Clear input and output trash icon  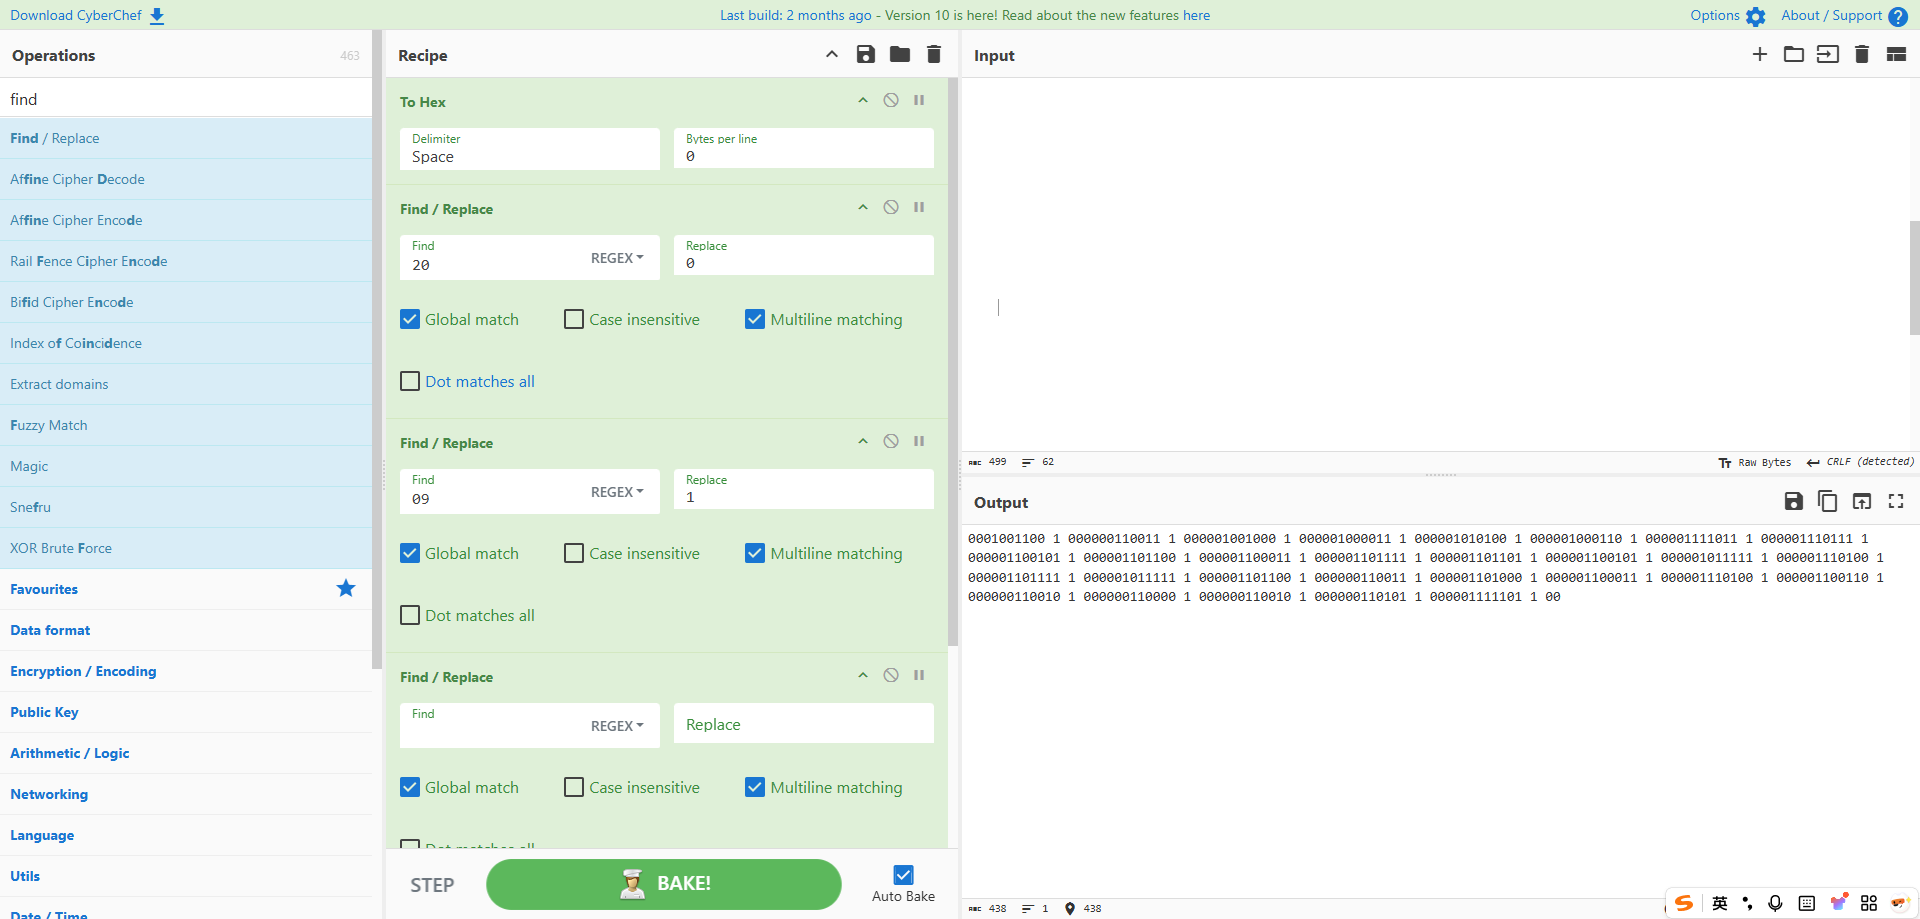[1862, 55]
